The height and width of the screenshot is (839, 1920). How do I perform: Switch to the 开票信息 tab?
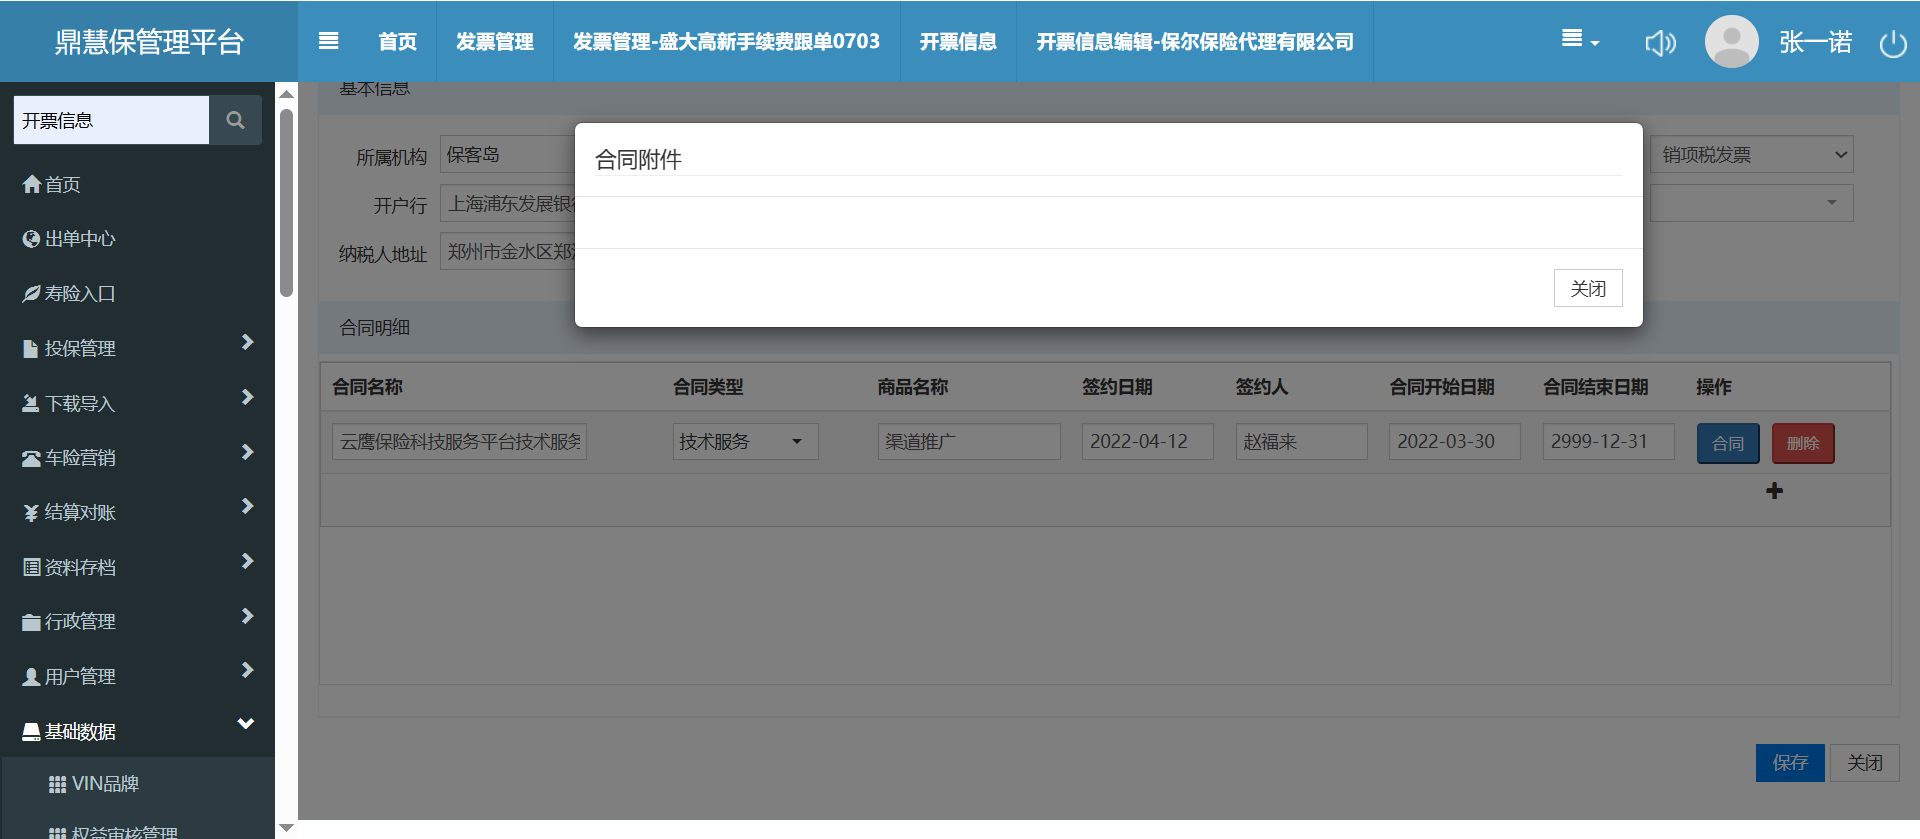pyautogui.click(x=958, y=41)
